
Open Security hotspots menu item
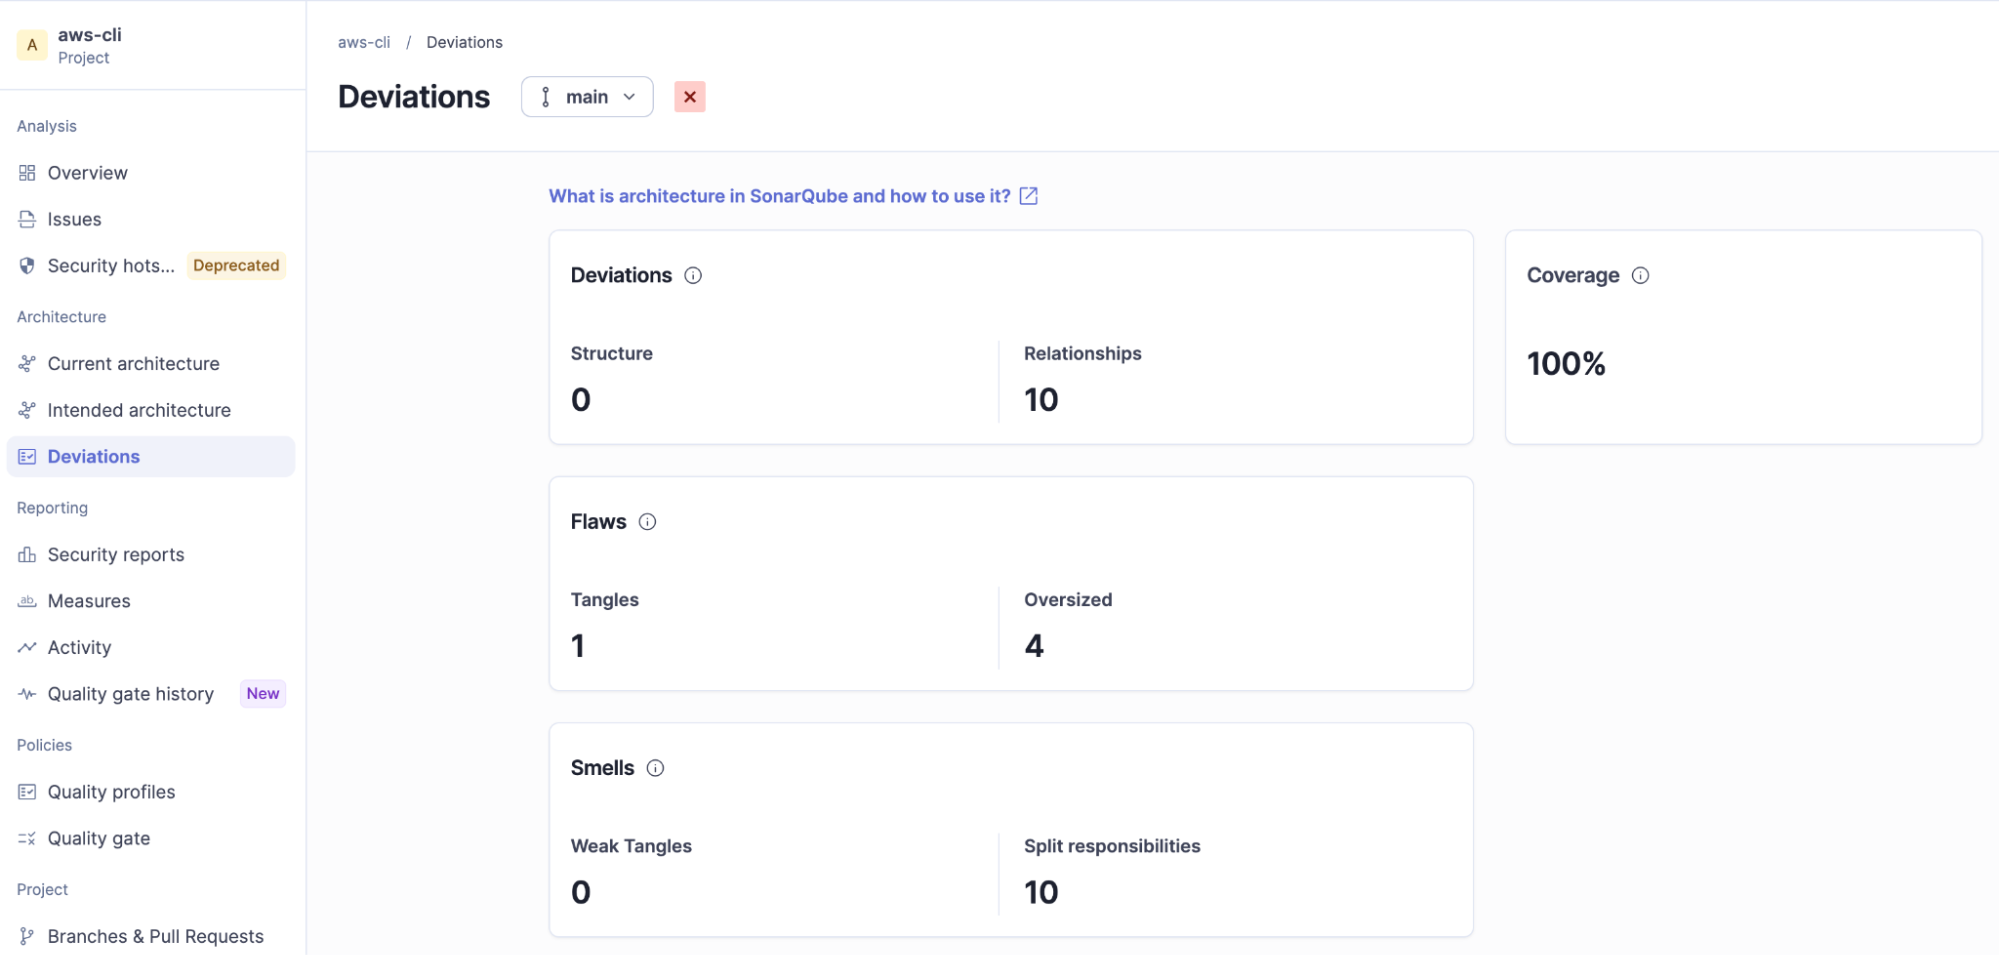point(151,266)
